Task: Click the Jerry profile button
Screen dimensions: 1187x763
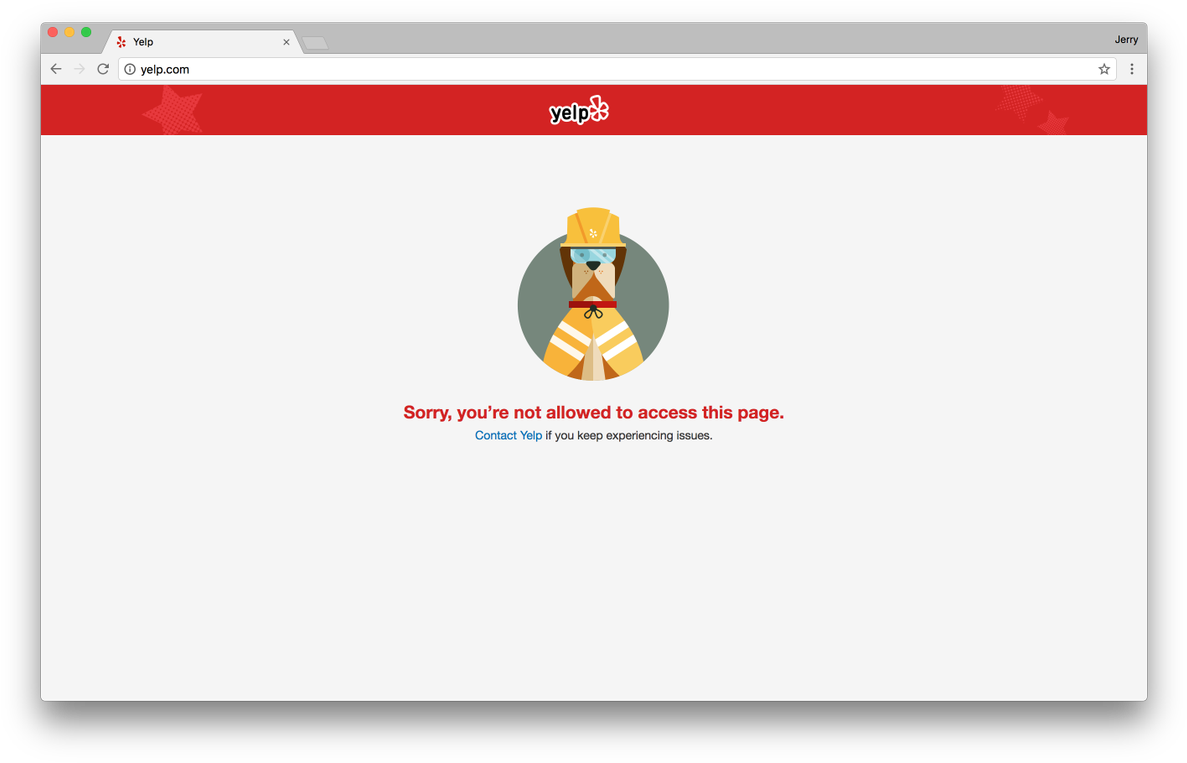Action: (1126, 39)
